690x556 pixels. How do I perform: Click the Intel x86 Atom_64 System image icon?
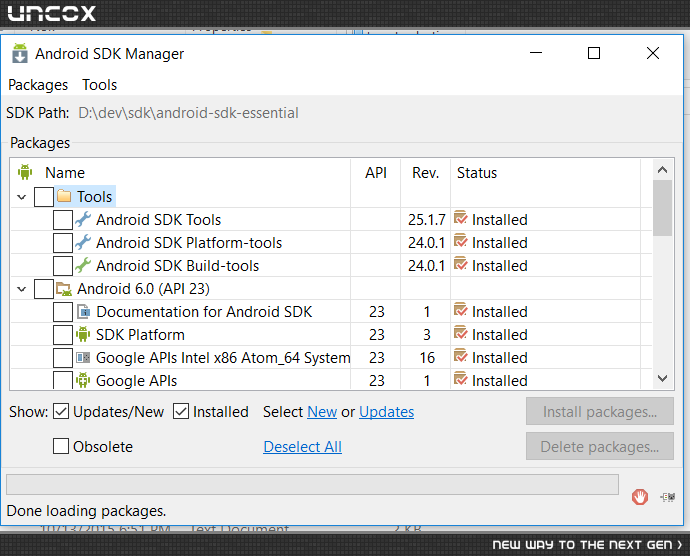tap(83, 357)
